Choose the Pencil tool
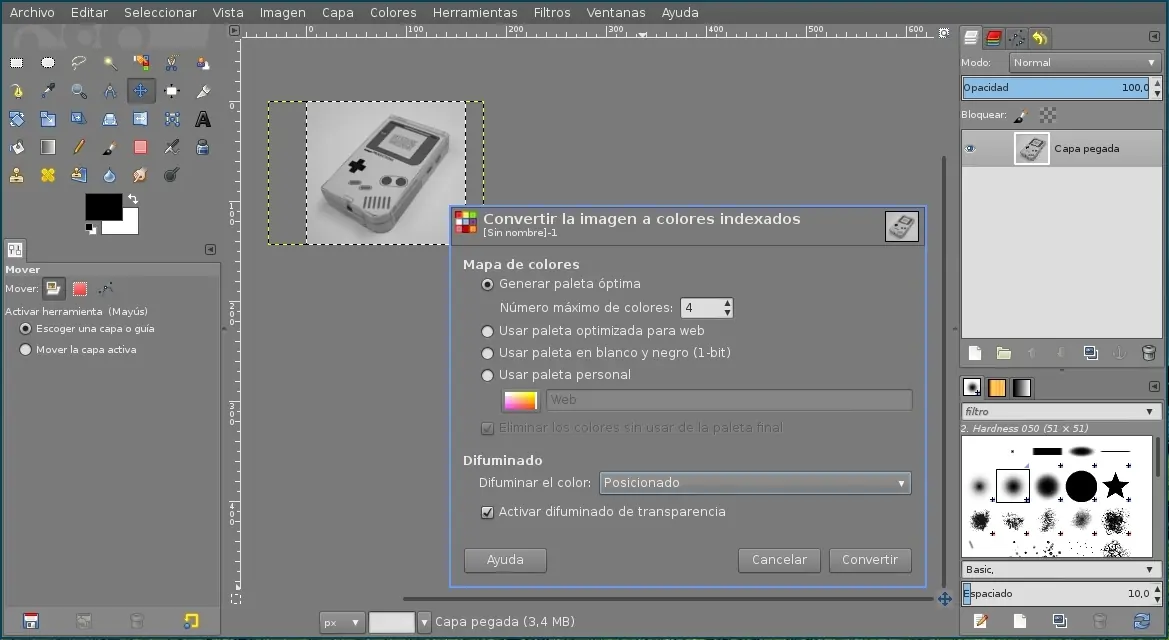Screen dimensions: 1169x640 click(79, 147)
